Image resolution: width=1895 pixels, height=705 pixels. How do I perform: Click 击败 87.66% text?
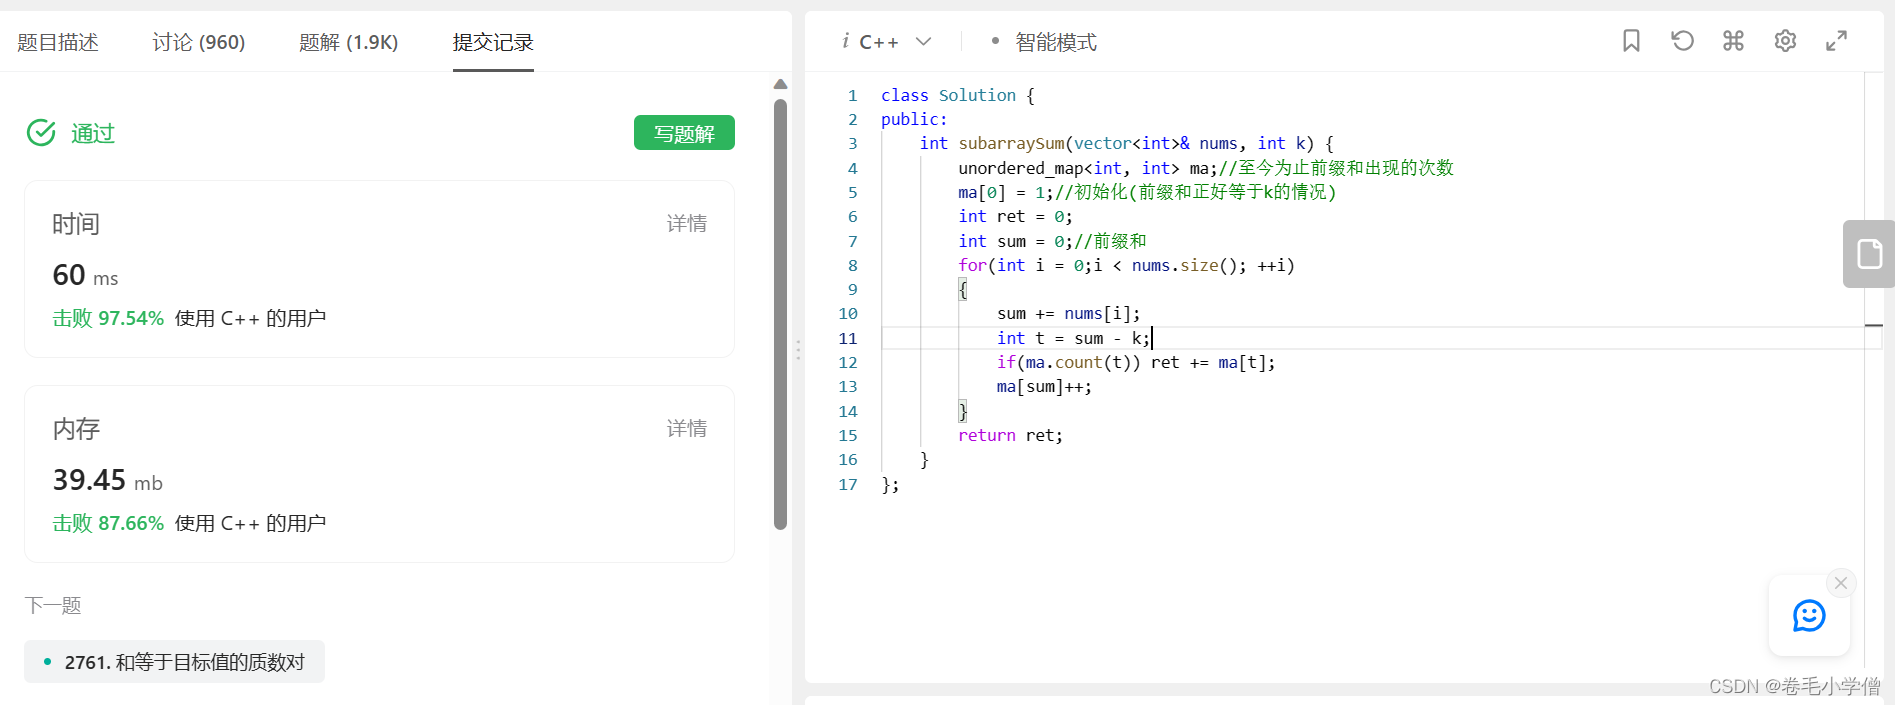point(108,523)
